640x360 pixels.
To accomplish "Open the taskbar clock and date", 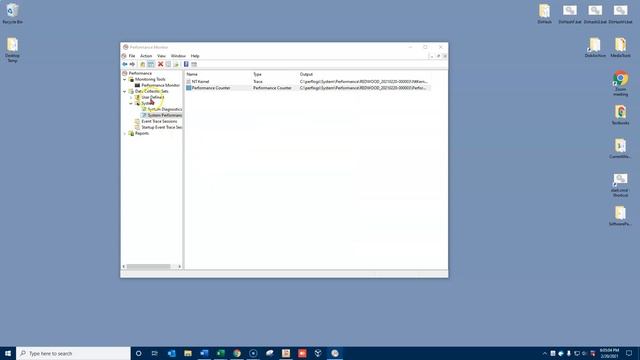I will point(609,353).
